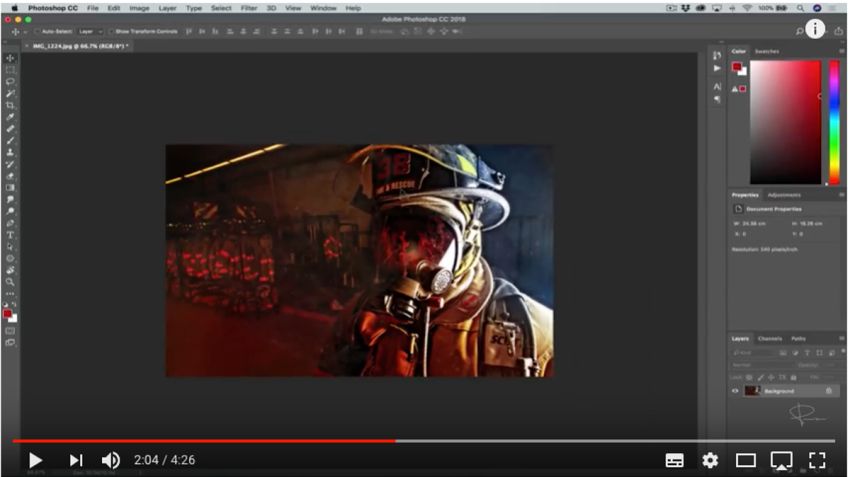This screenshot has width=850, height=477.
Task: Open the Layers panel flyout menu
Action: pos(842,338)
